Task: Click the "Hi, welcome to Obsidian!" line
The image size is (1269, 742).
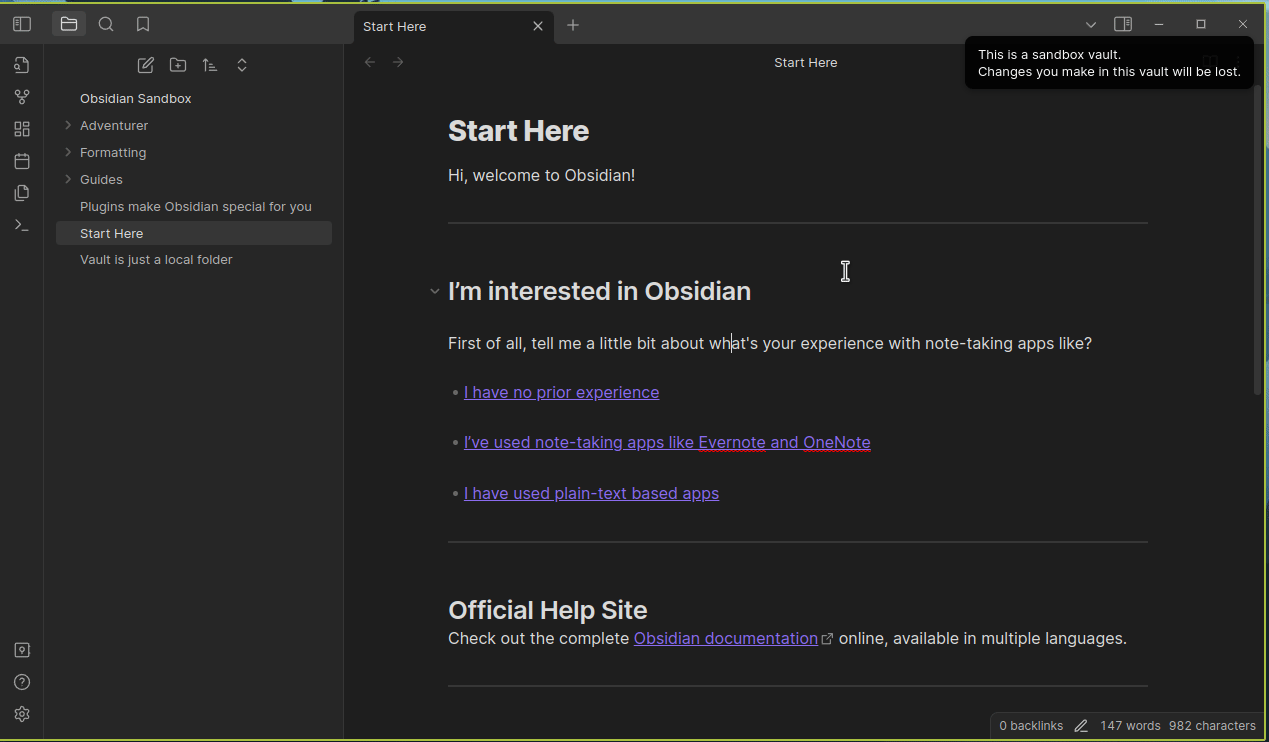Action: tap(541, 175)
